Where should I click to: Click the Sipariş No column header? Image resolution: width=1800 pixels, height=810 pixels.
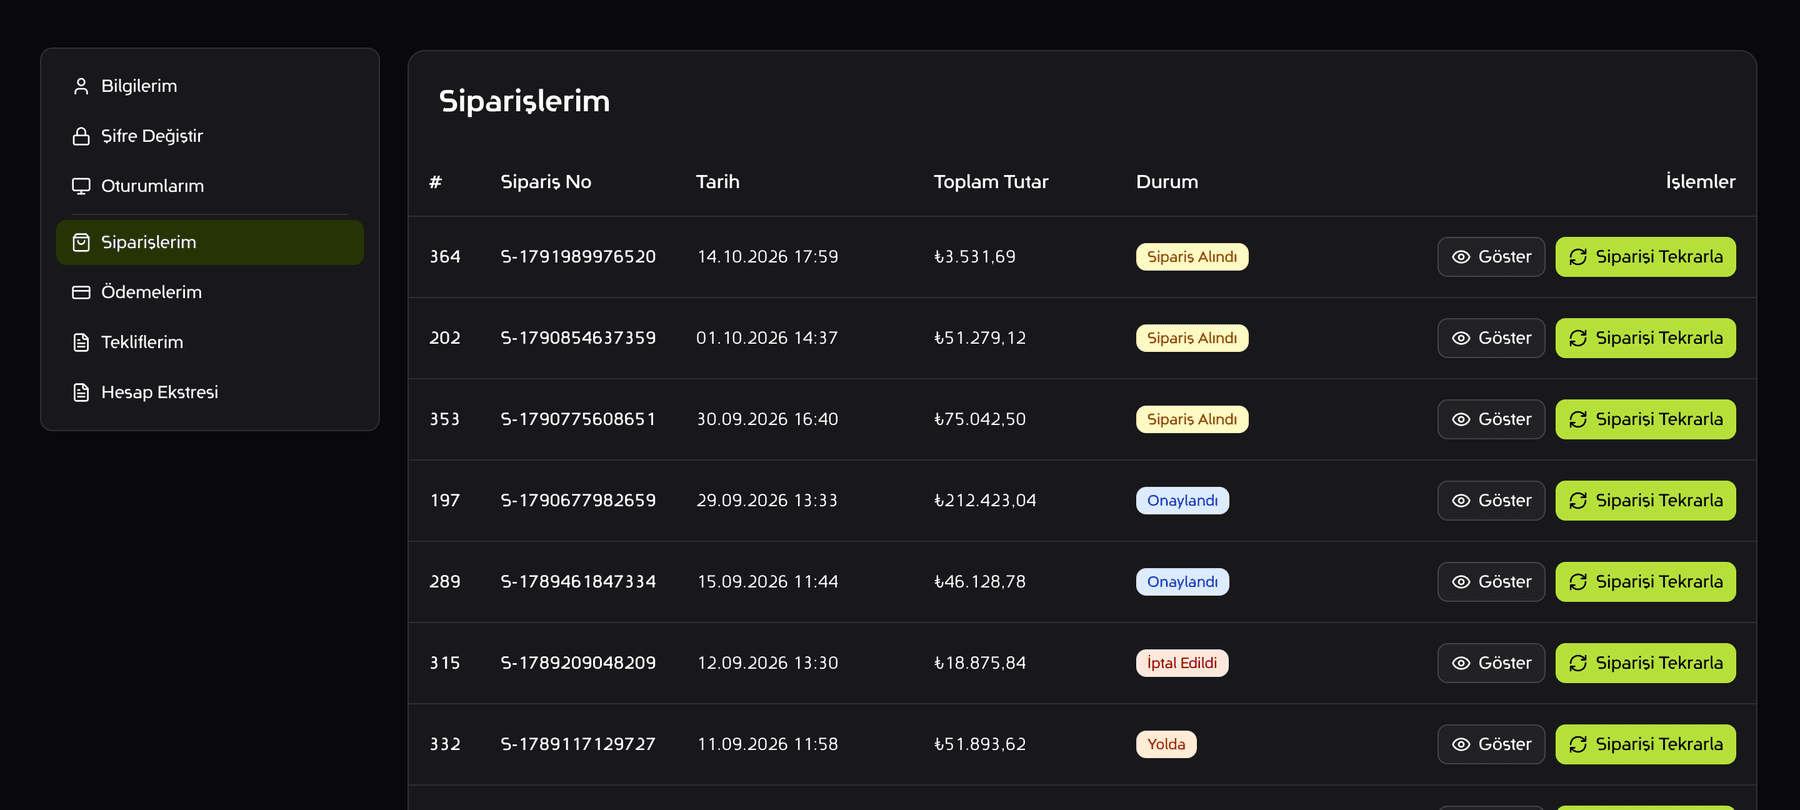[x=546, y=182]
